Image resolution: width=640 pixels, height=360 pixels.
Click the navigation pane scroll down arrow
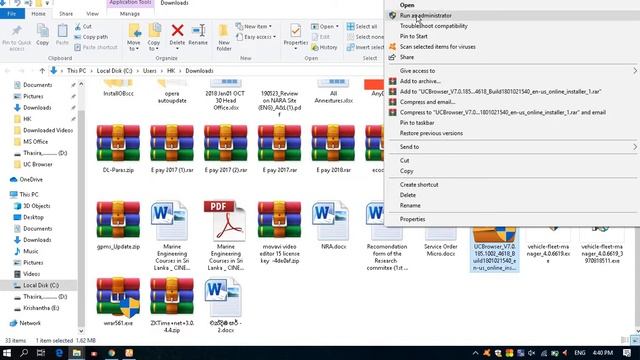(81, 331)
